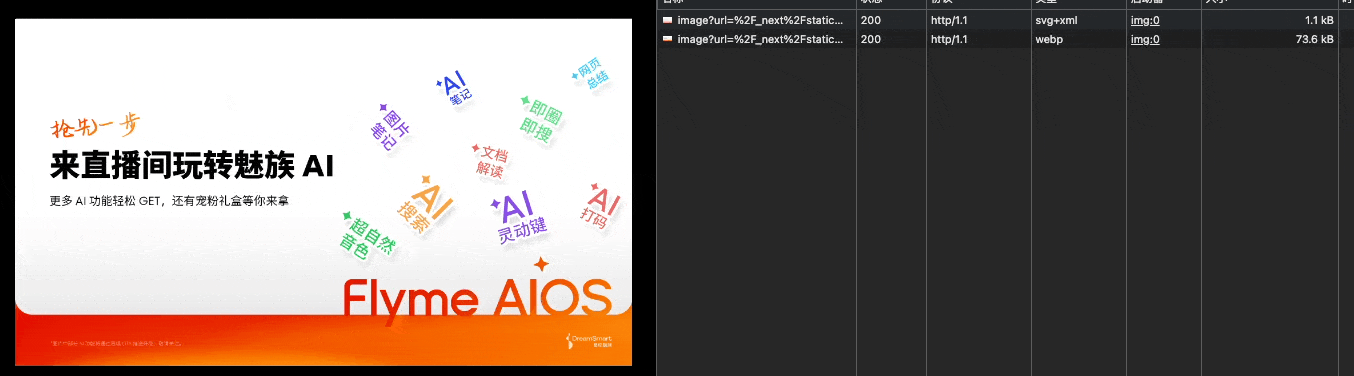Click the 73.6 kB size value
The height and width of the screenshot is (376, 1354).
[1315, 39]
